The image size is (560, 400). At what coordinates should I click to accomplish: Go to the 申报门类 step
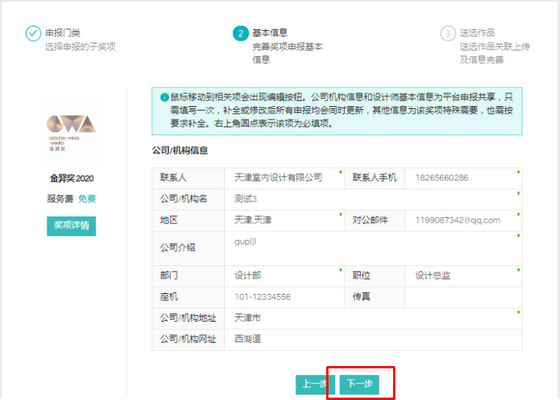[x=63, y=33]
